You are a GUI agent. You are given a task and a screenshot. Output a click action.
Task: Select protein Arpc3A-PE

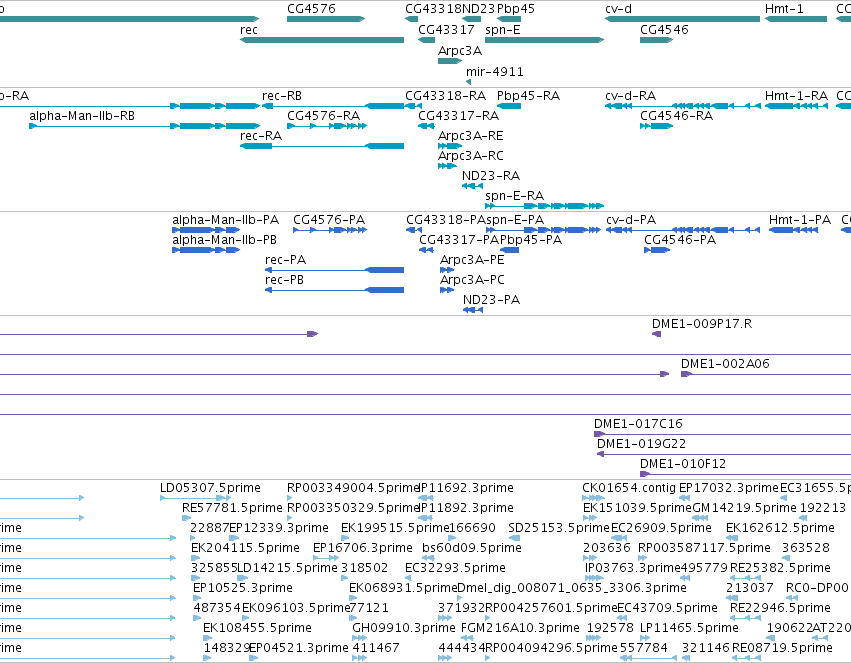447,270
